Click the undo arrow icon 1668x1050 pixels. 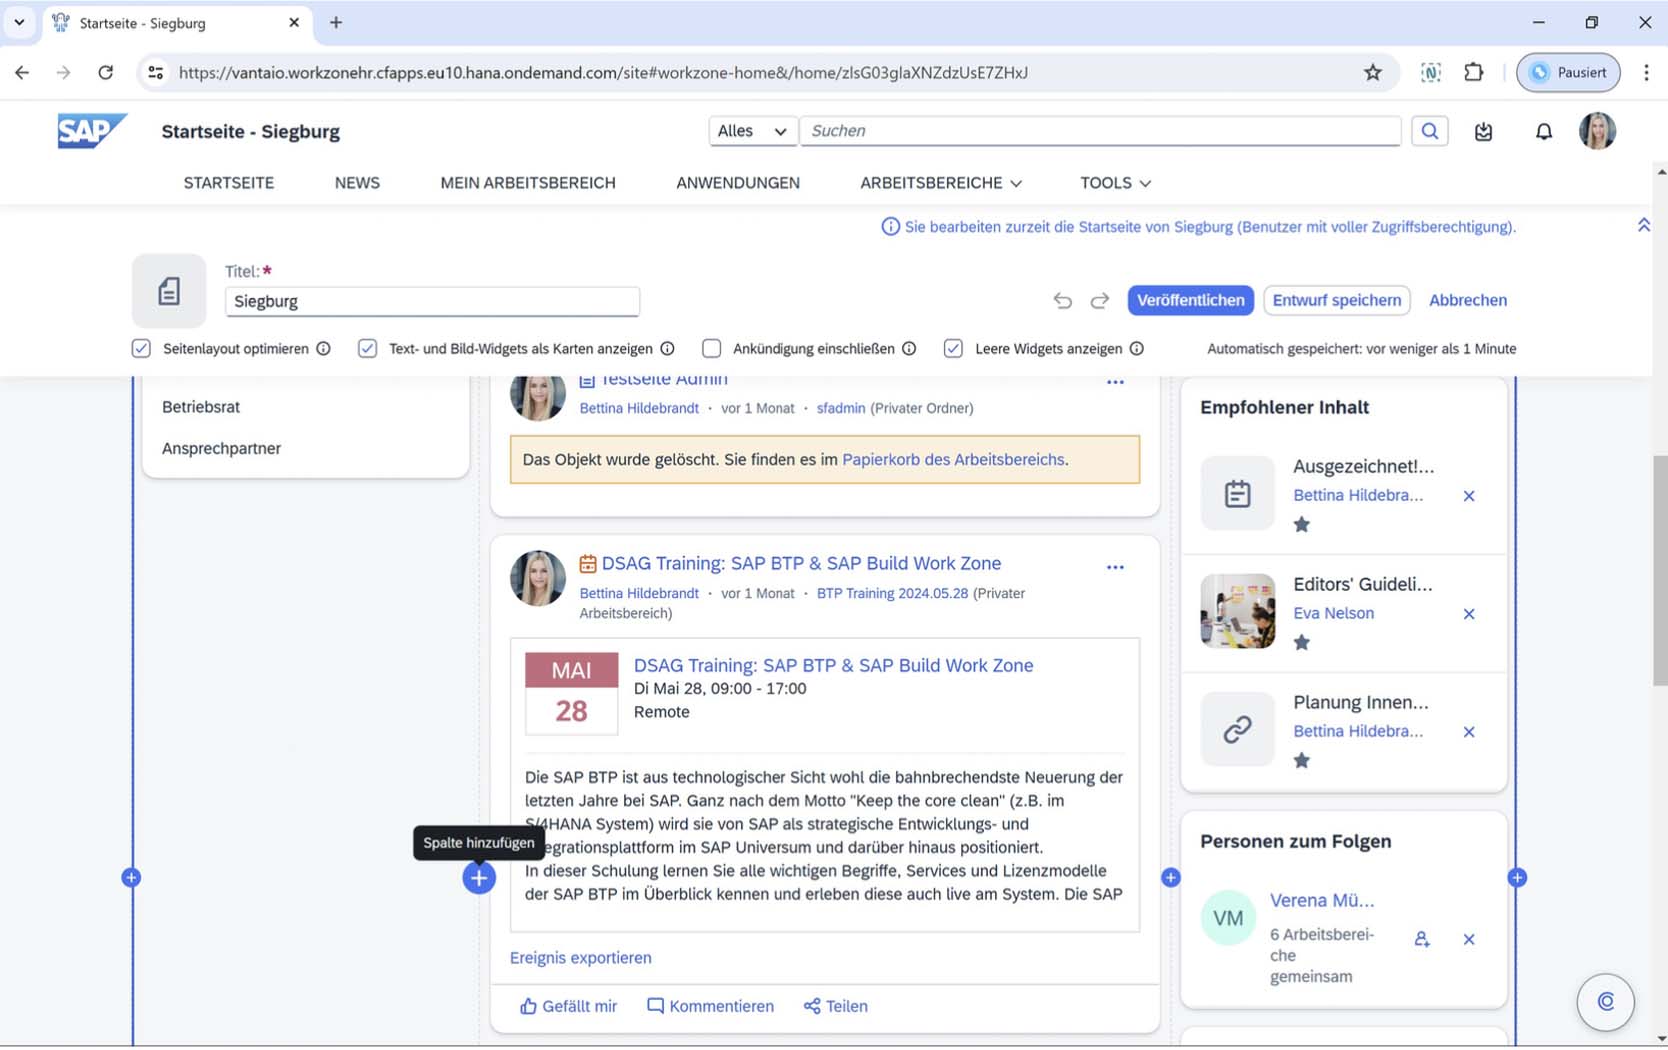coord(1062,300)
